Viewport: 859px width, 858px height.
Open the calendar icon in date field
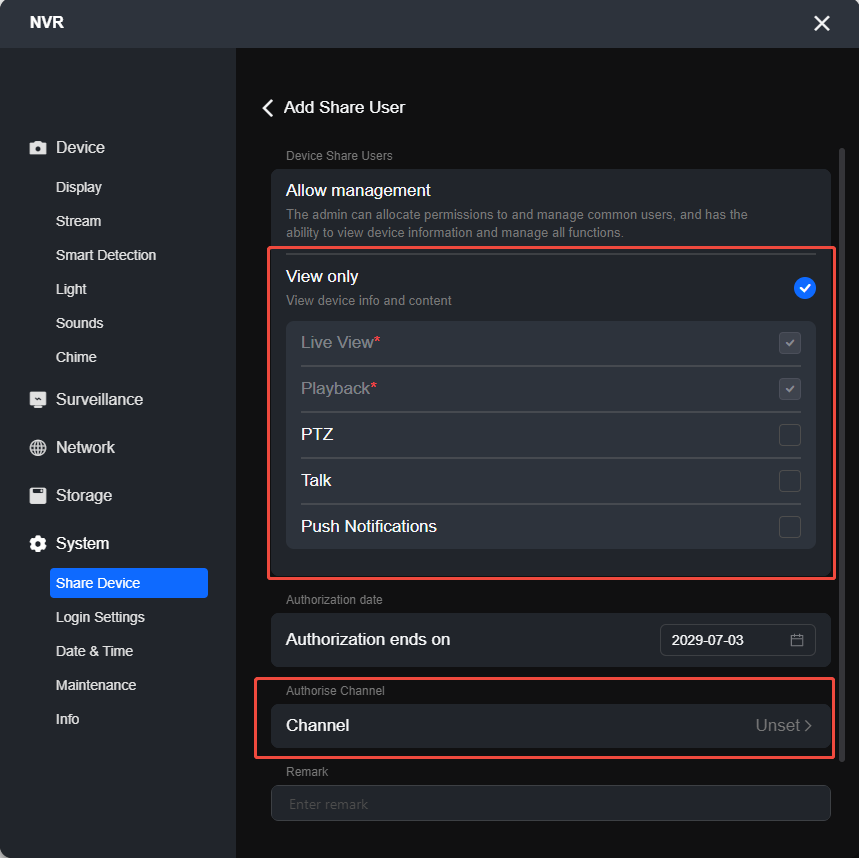[x=797, y=640]
